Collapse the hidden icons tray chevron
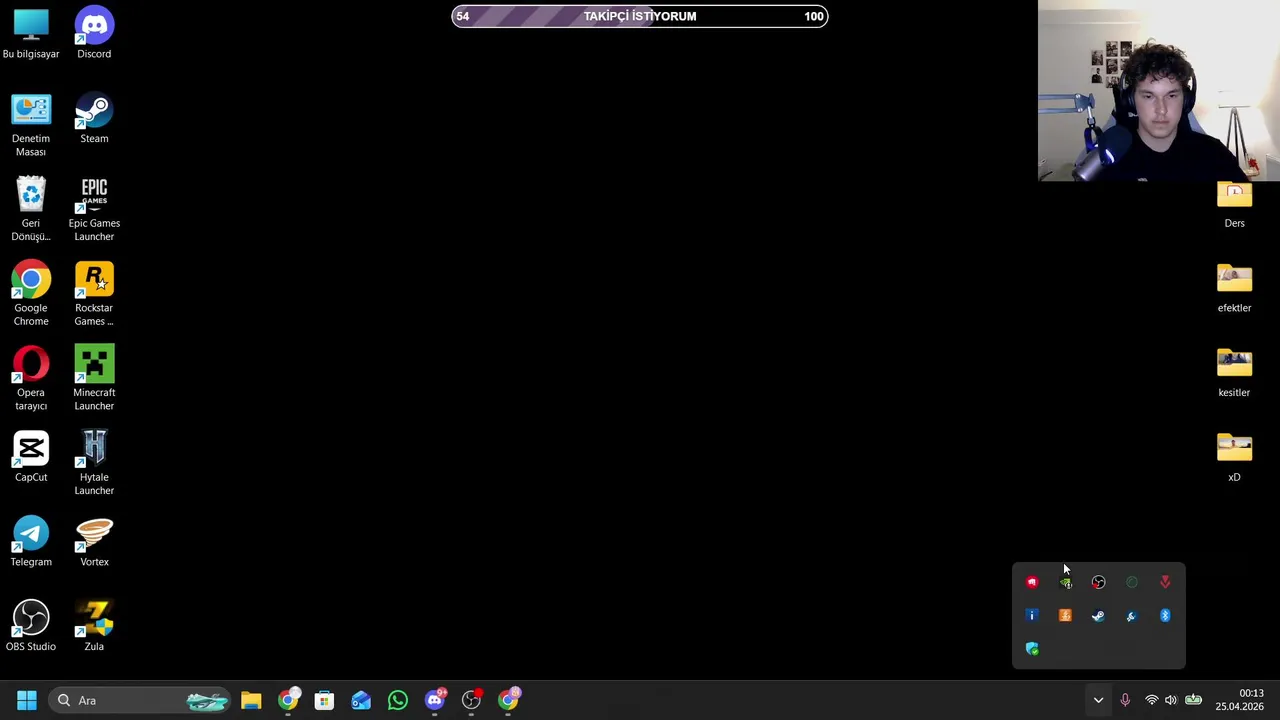The width and height of the screenshot is (1280, 720). tap(1098, 700)
